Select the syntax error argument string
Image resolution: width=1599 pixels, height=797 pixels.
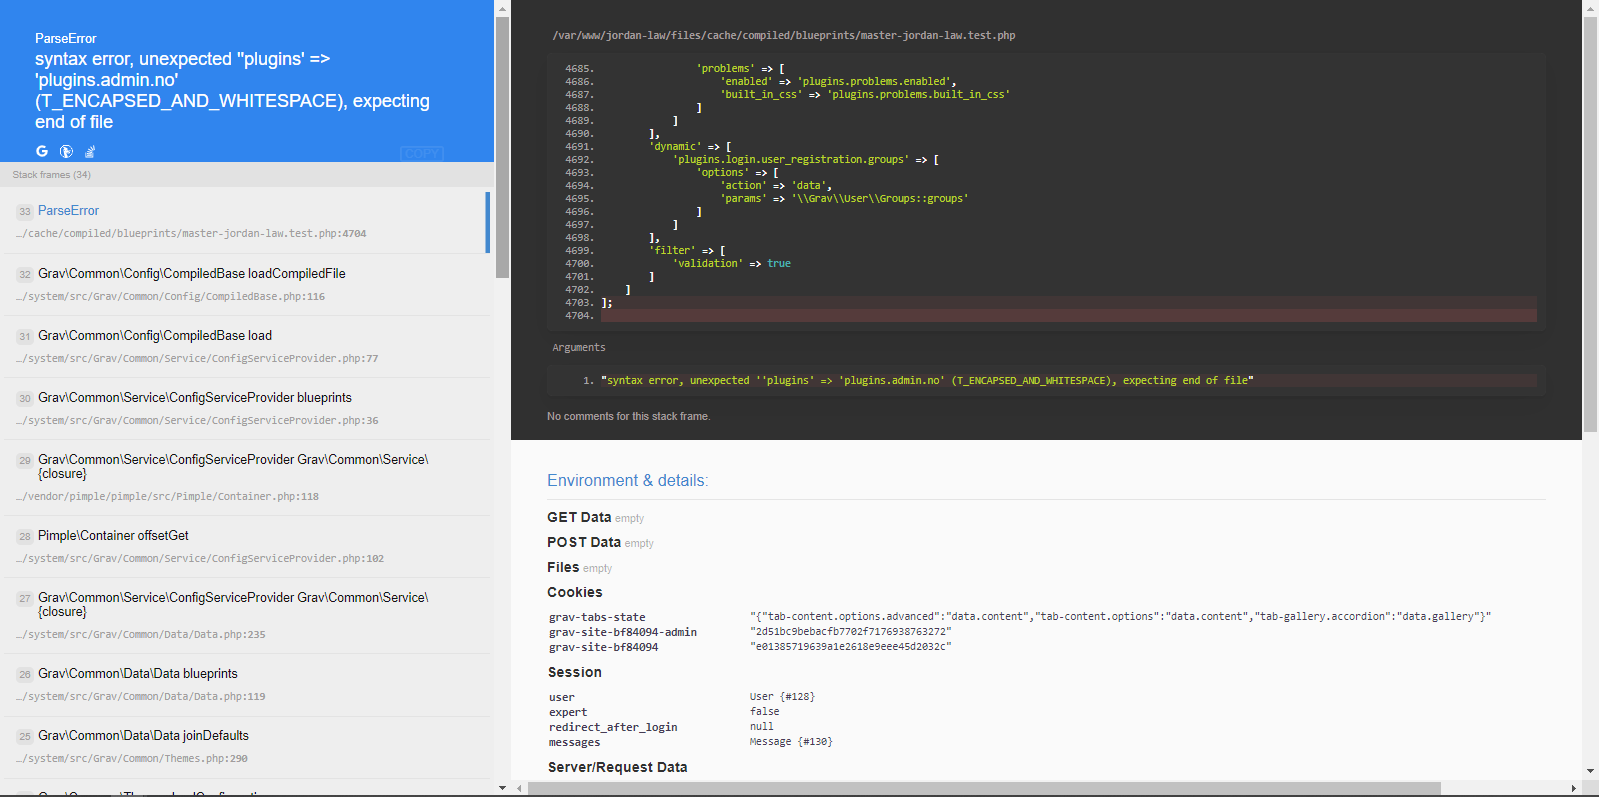[x=927, y=381]
